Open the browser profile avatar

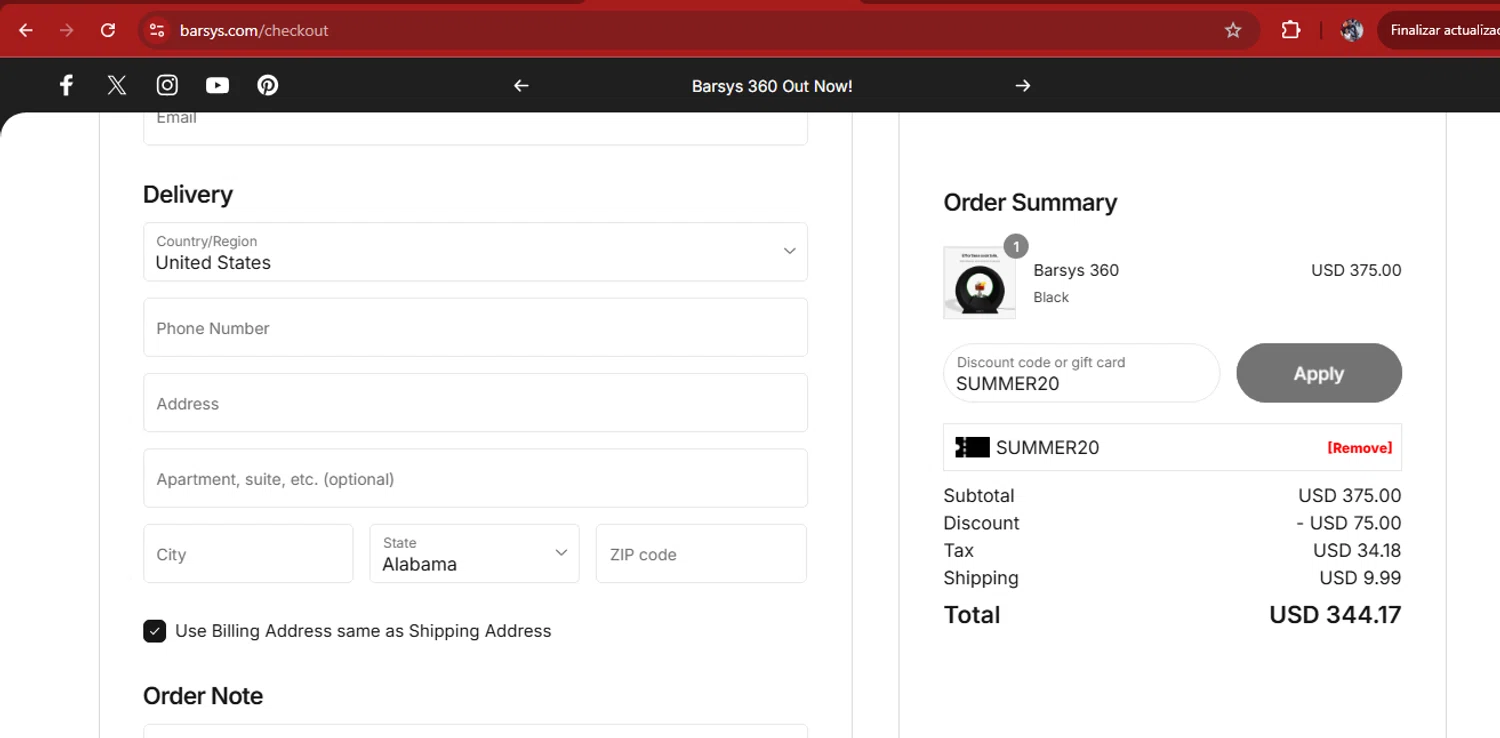point(1352,30)
